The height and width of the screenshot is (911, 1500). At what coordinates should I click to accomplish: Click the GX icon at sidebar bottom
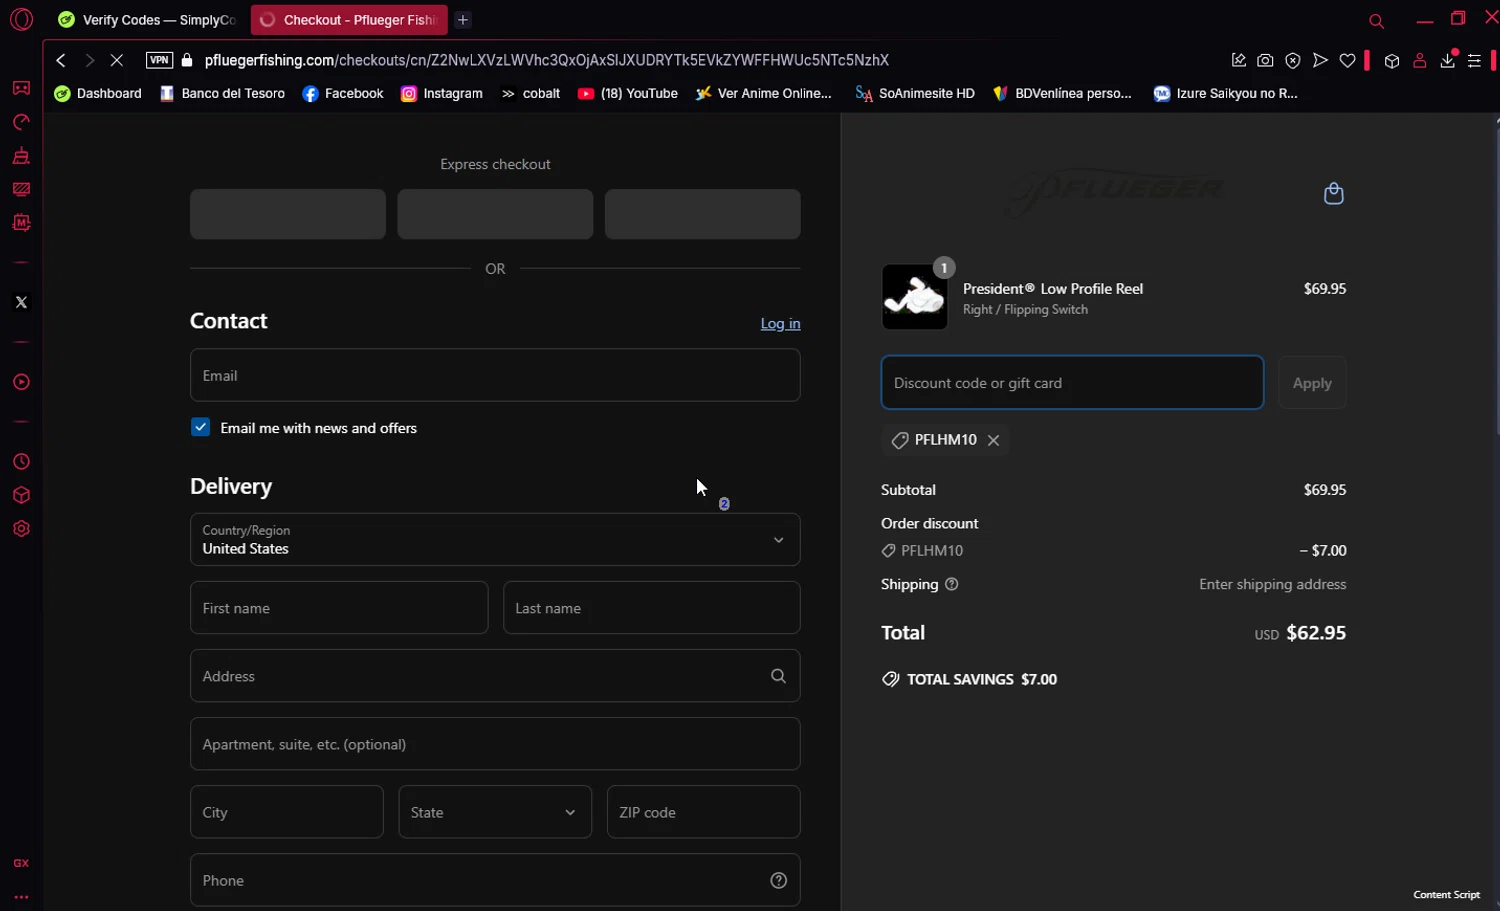(x=21, y=863)
